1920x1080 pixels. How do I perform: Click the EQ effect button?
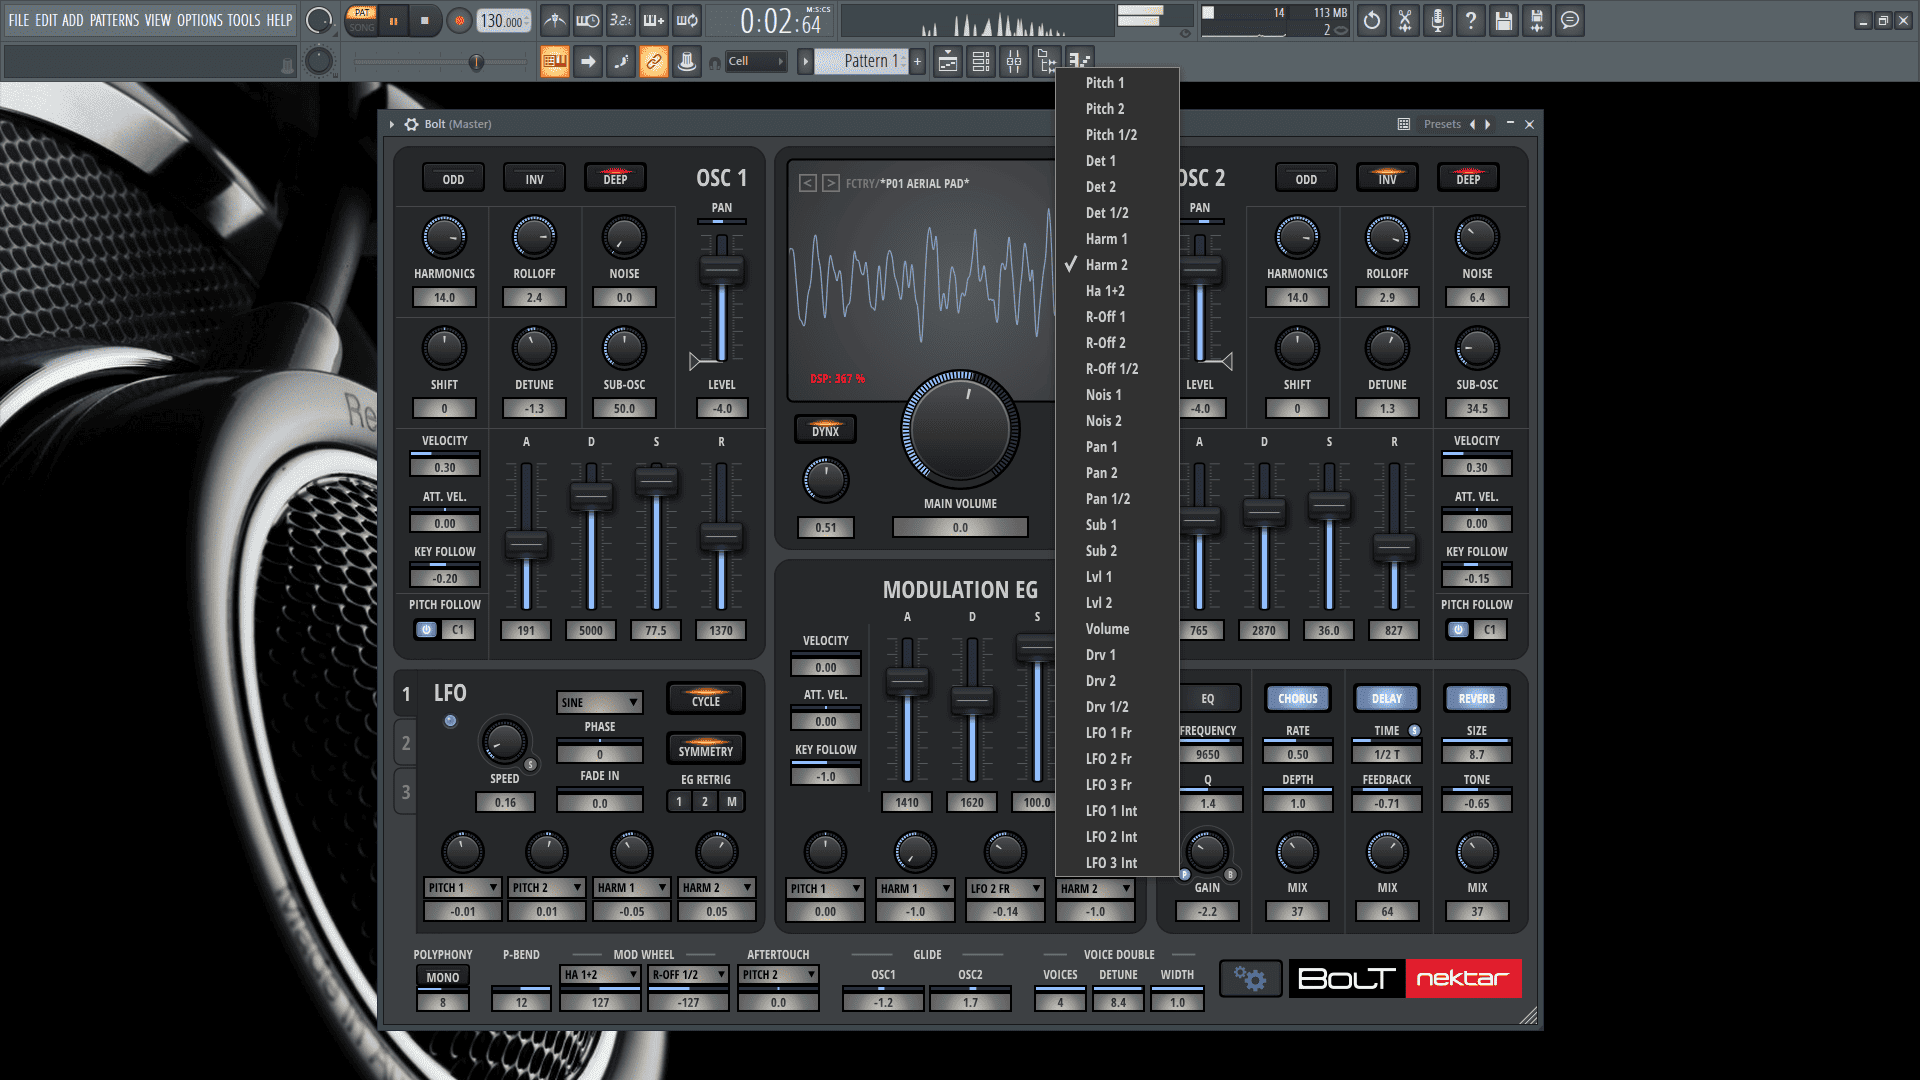(1208, 699)
